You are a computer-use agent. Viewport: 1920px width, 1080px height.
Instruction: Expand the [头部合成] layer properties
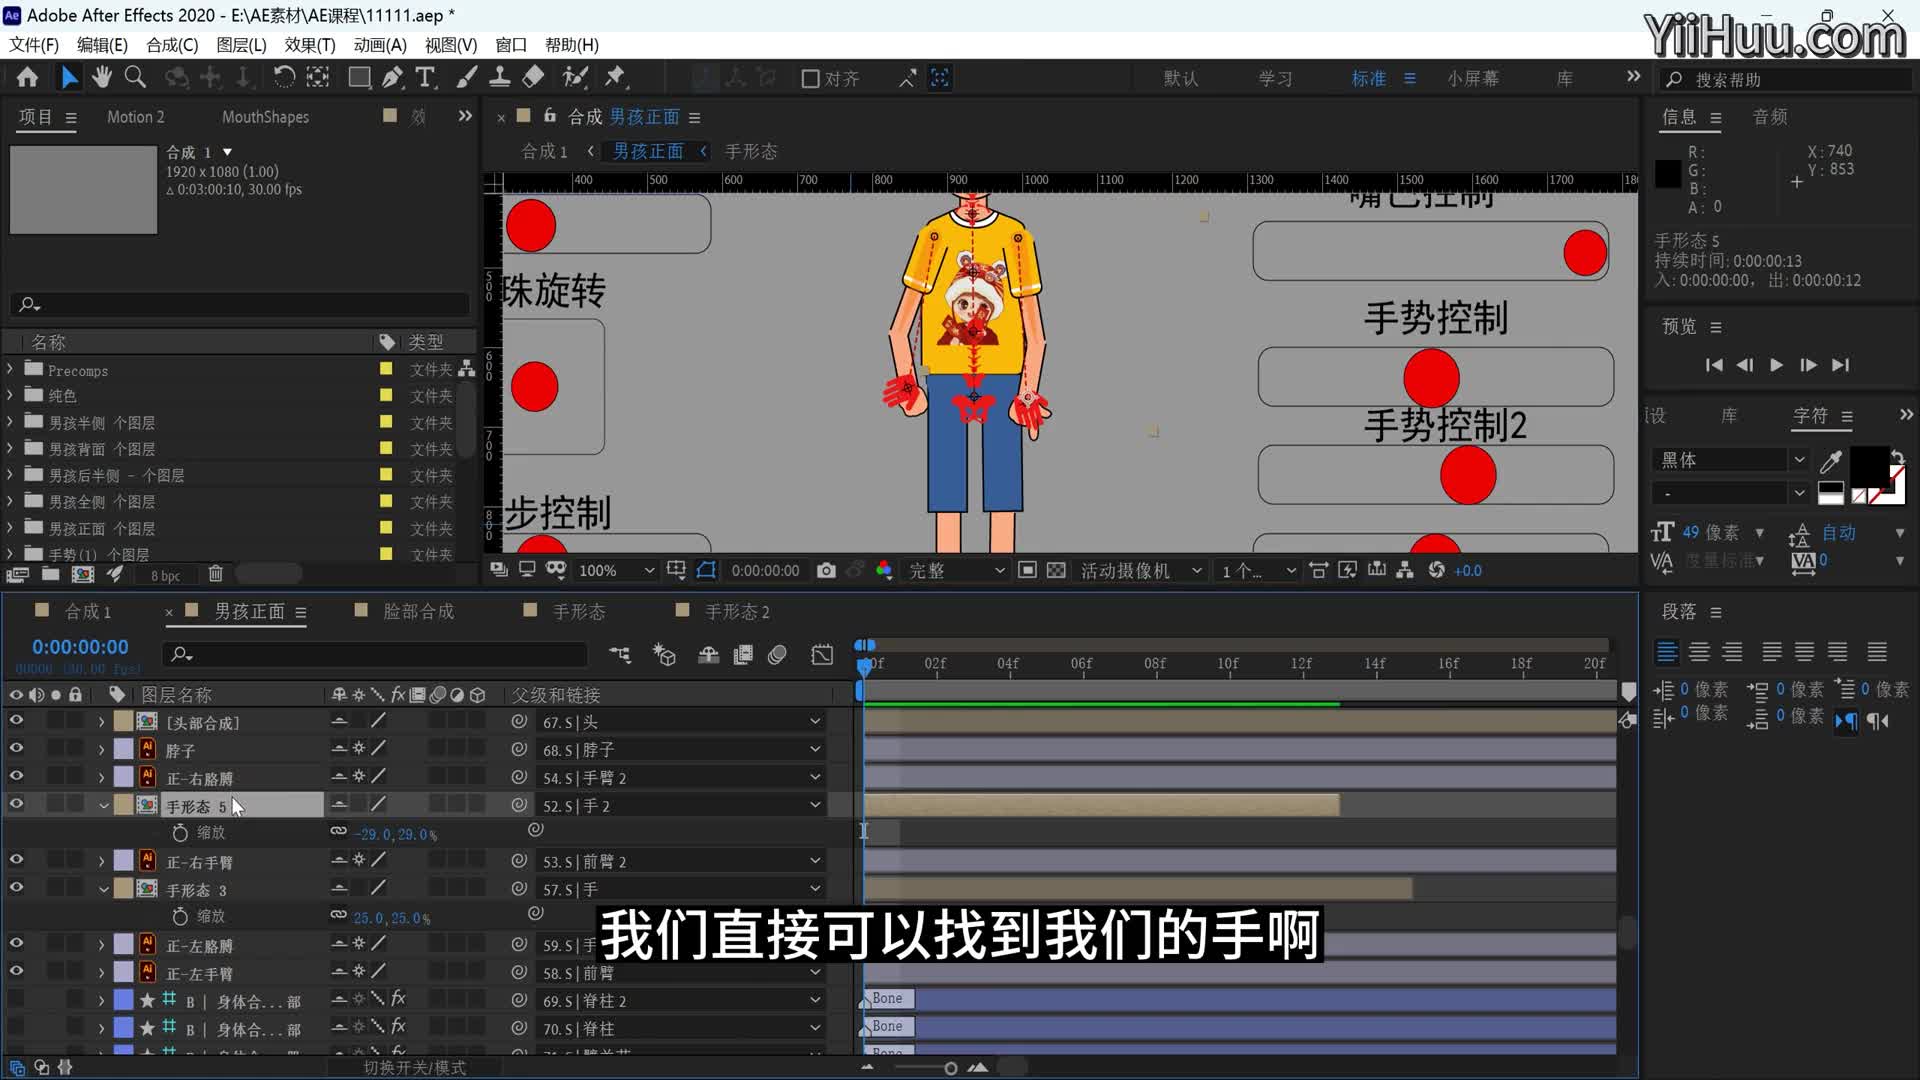(x=101, y=721)
